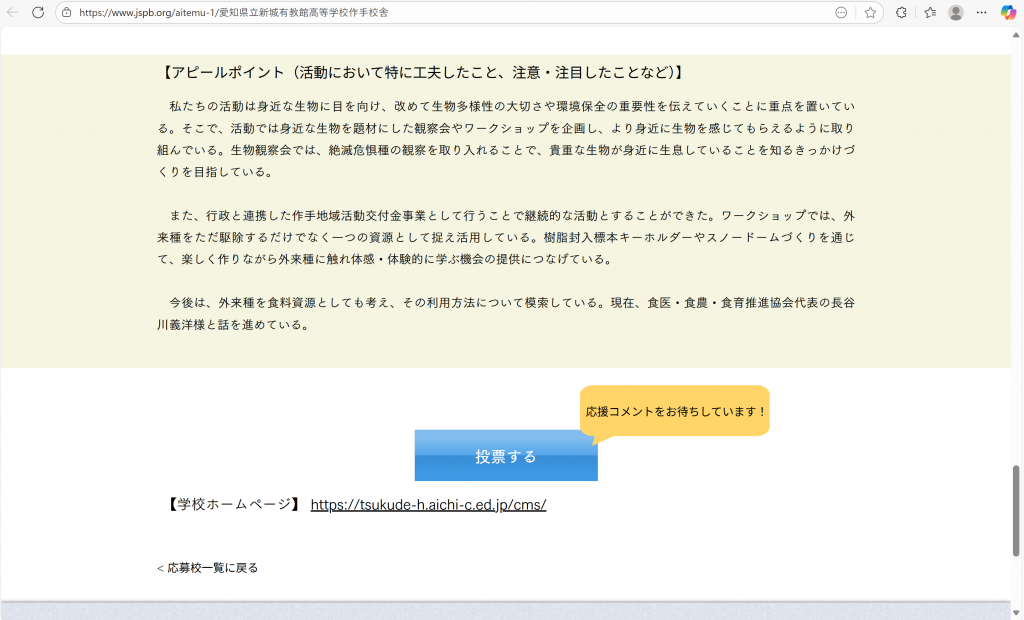
Task: Click the scrollbar up arrow
Action: pos(1017,34)
